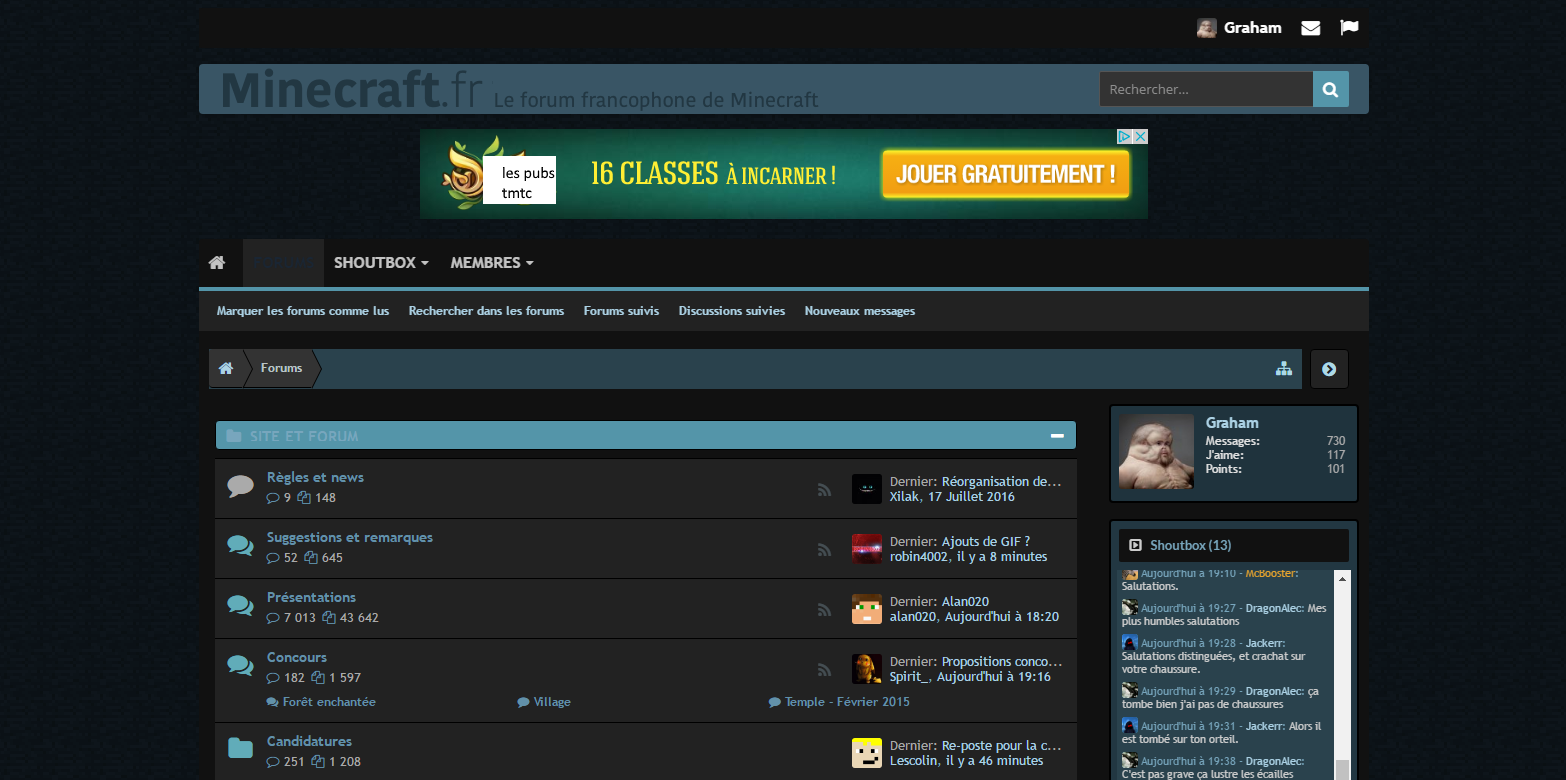Toggle the sidebar with the arrow button

[1329, 369]
